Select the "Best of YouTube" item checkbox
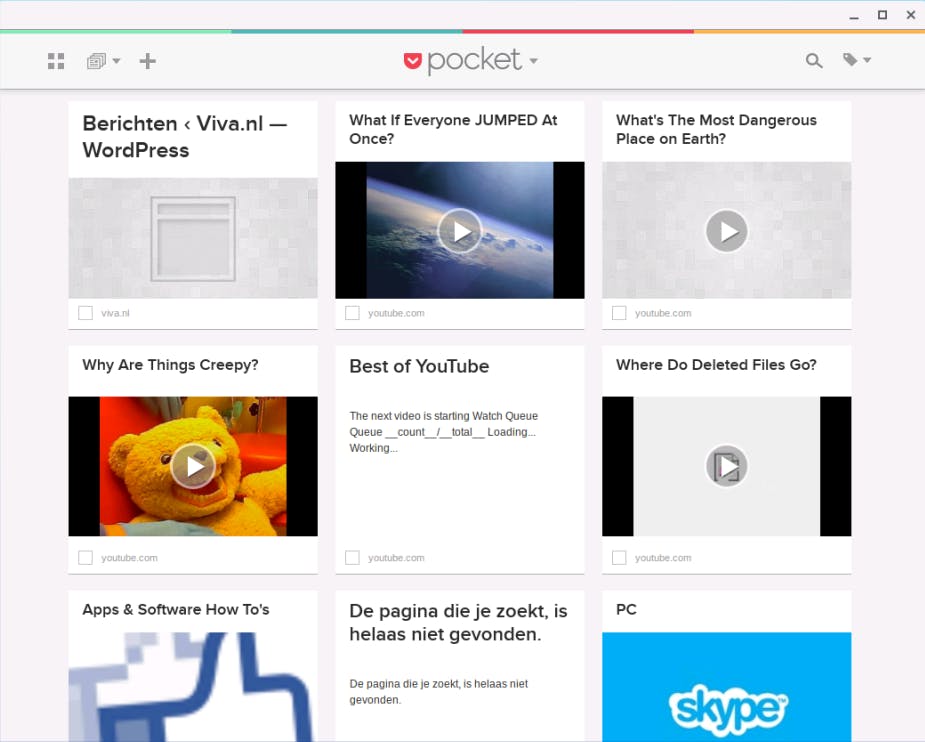Screen dimensions: 925x742 pos(352,557)
